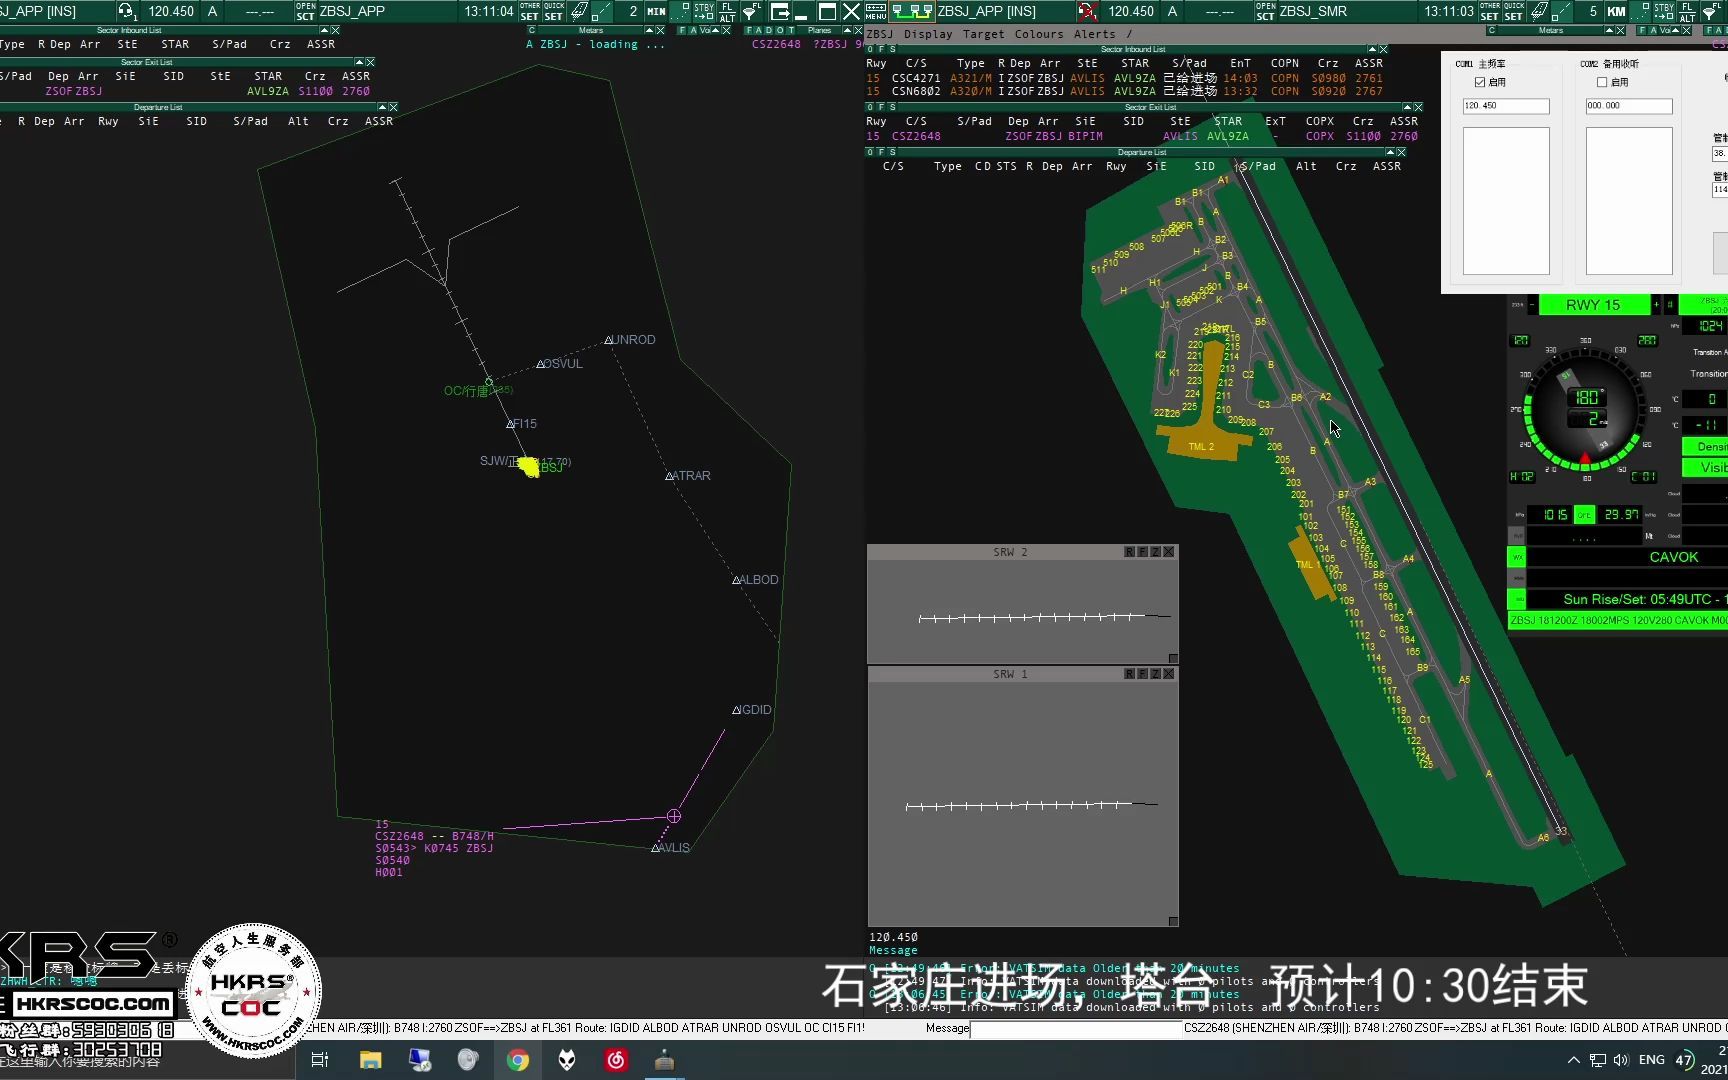
Task: Toggle the WX button beside CAVOK
Action: point(1516,557)
